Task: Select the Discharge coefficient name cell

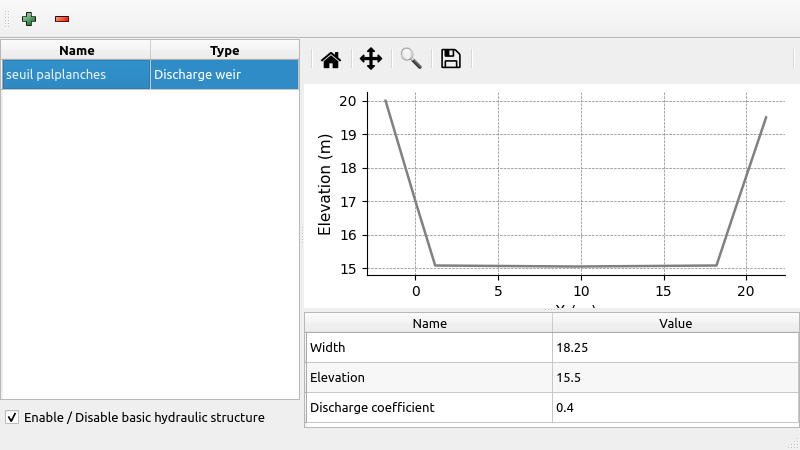Action: (x=429, y=408)
